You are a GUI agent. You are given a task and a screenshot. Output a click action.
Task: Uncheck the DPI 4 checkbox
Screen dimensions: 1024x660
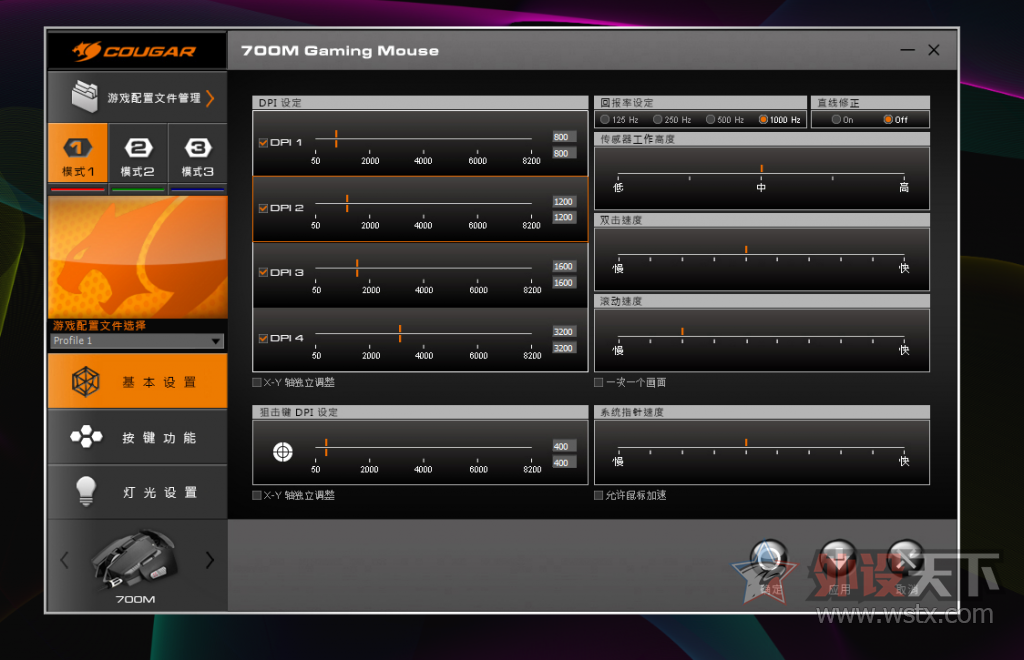coord(263,338)
